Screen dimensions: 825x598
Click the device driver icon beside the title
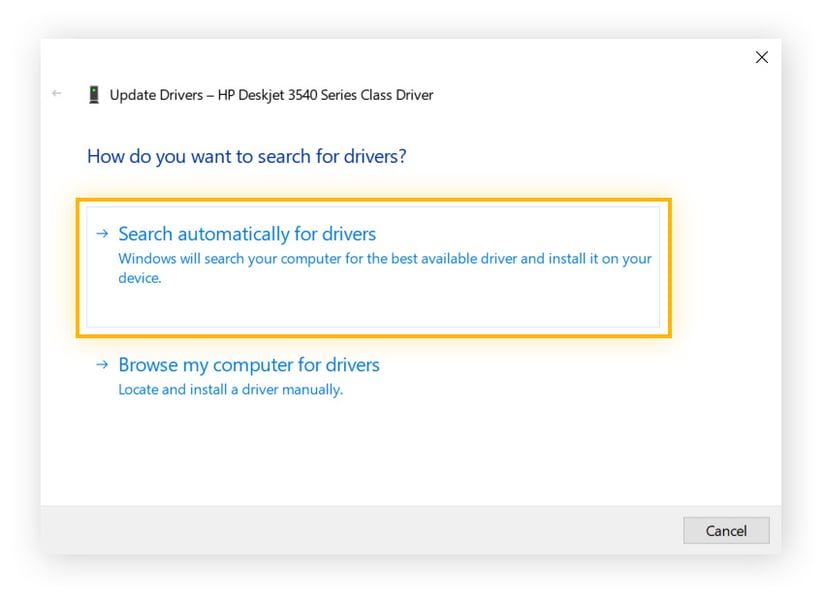[93, 93]
